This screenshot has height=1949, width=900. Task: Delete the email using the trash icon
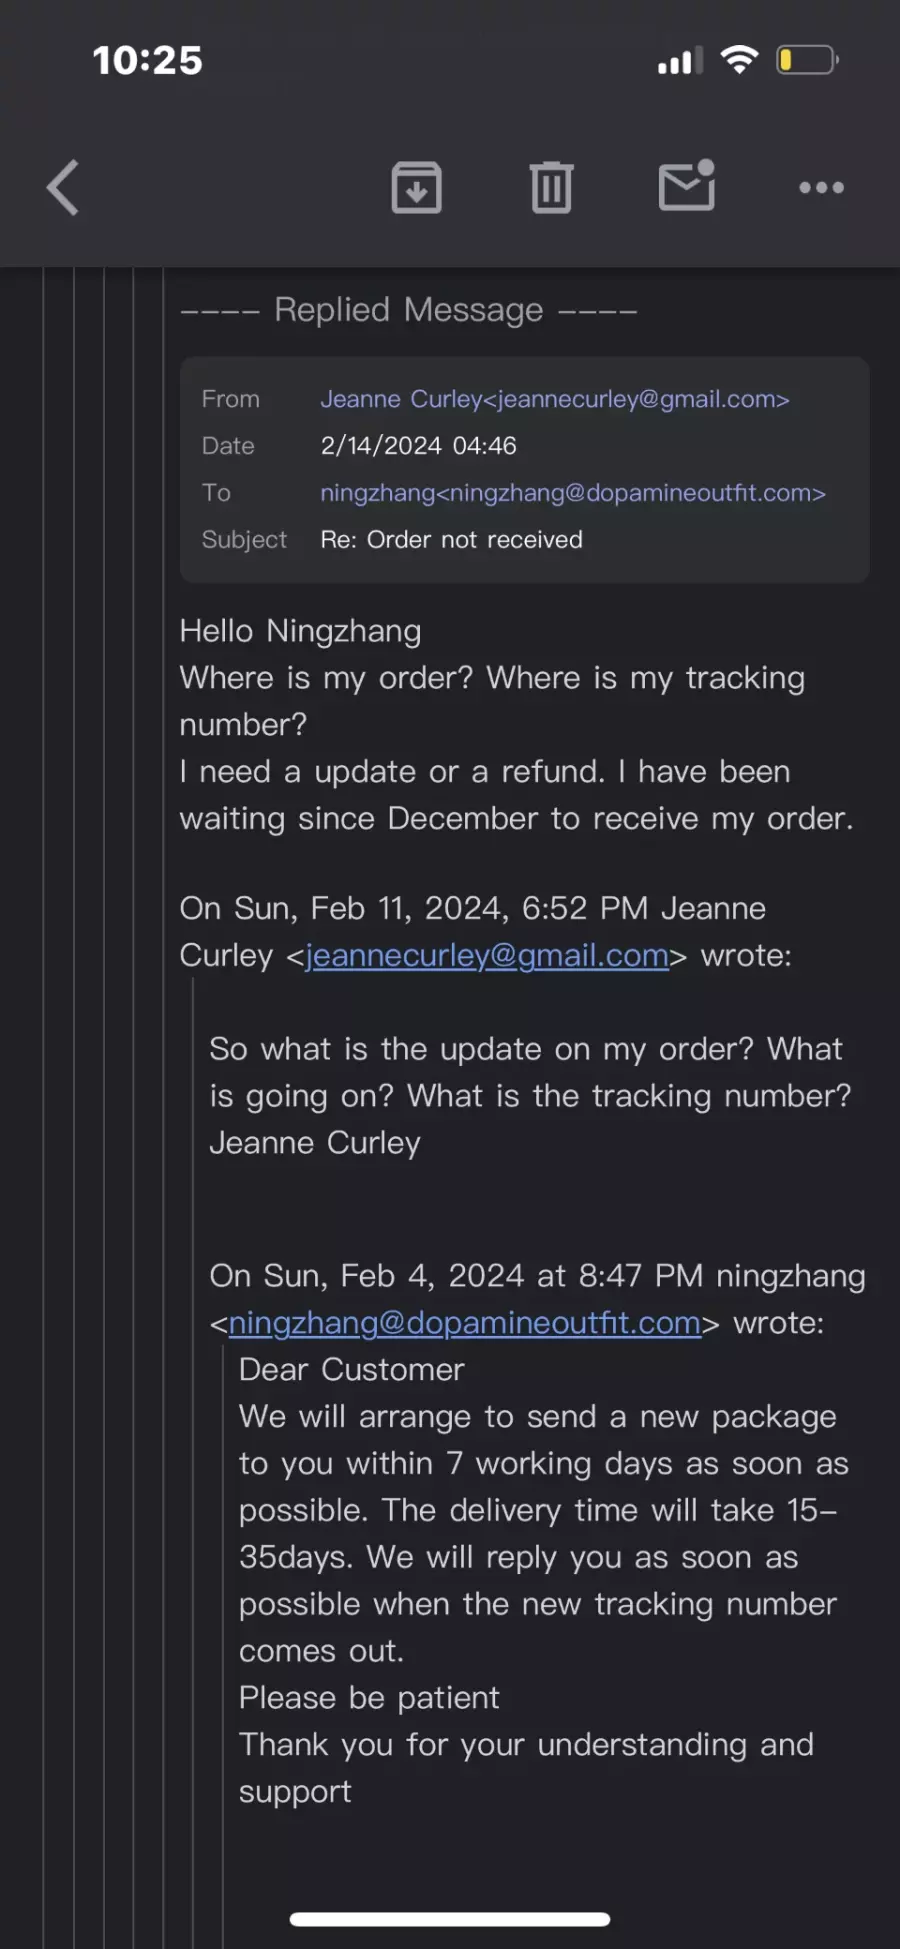coord(551,187)
